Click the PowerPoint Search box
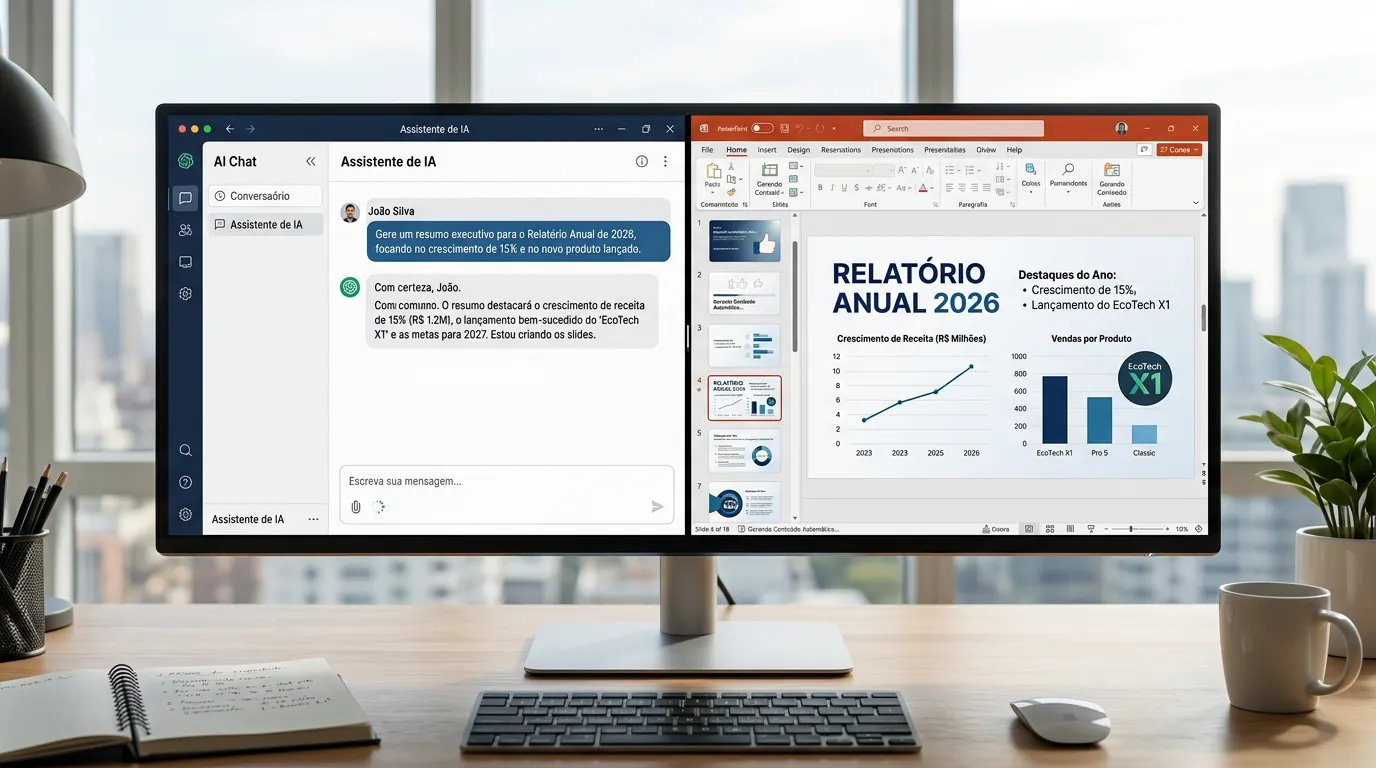1376x768 pixels. point(954,128)
